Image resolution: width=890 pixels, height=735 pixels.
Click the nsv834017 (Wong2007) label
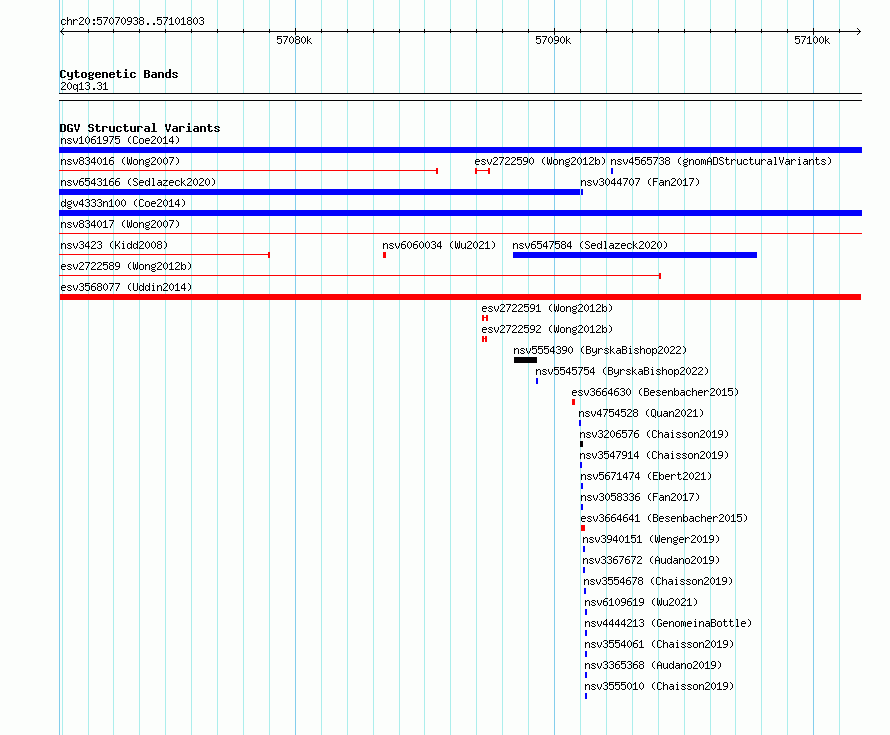(120, 224)
